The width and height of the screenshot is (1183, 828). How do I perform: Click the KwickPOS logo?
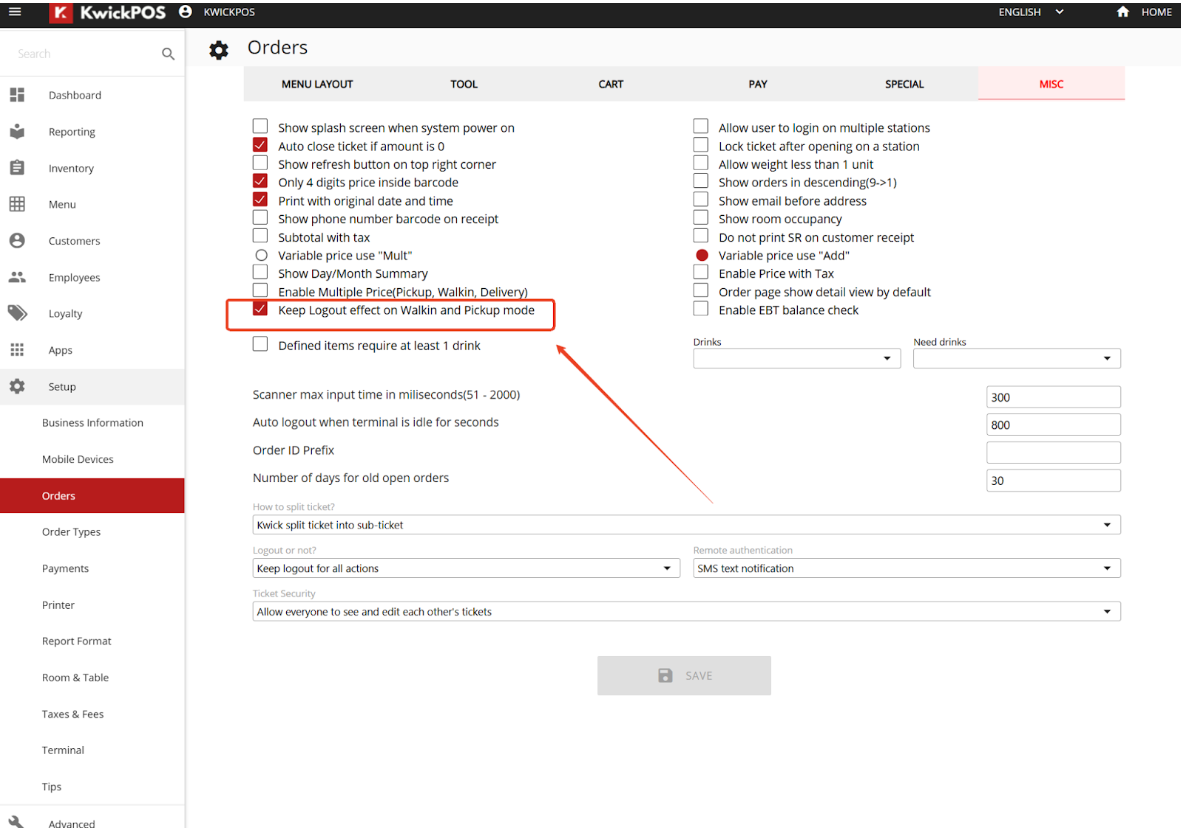[107, 12]
